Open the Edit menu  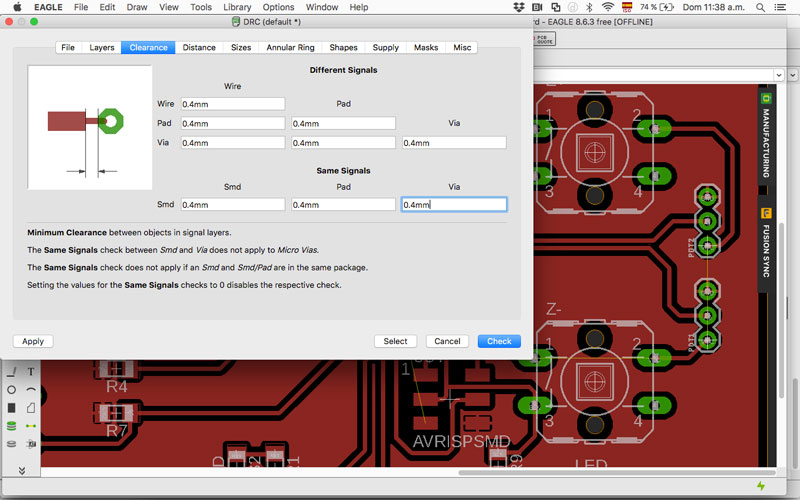[107, 7]
